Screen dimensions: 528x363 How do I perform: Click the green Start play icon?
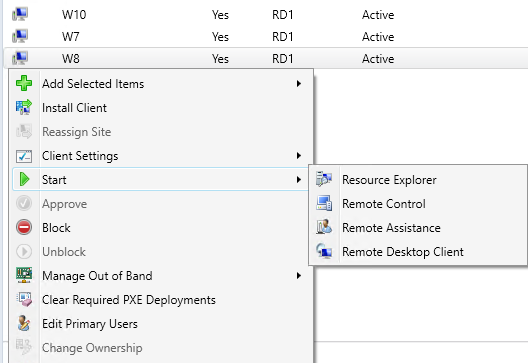(24, 179)
